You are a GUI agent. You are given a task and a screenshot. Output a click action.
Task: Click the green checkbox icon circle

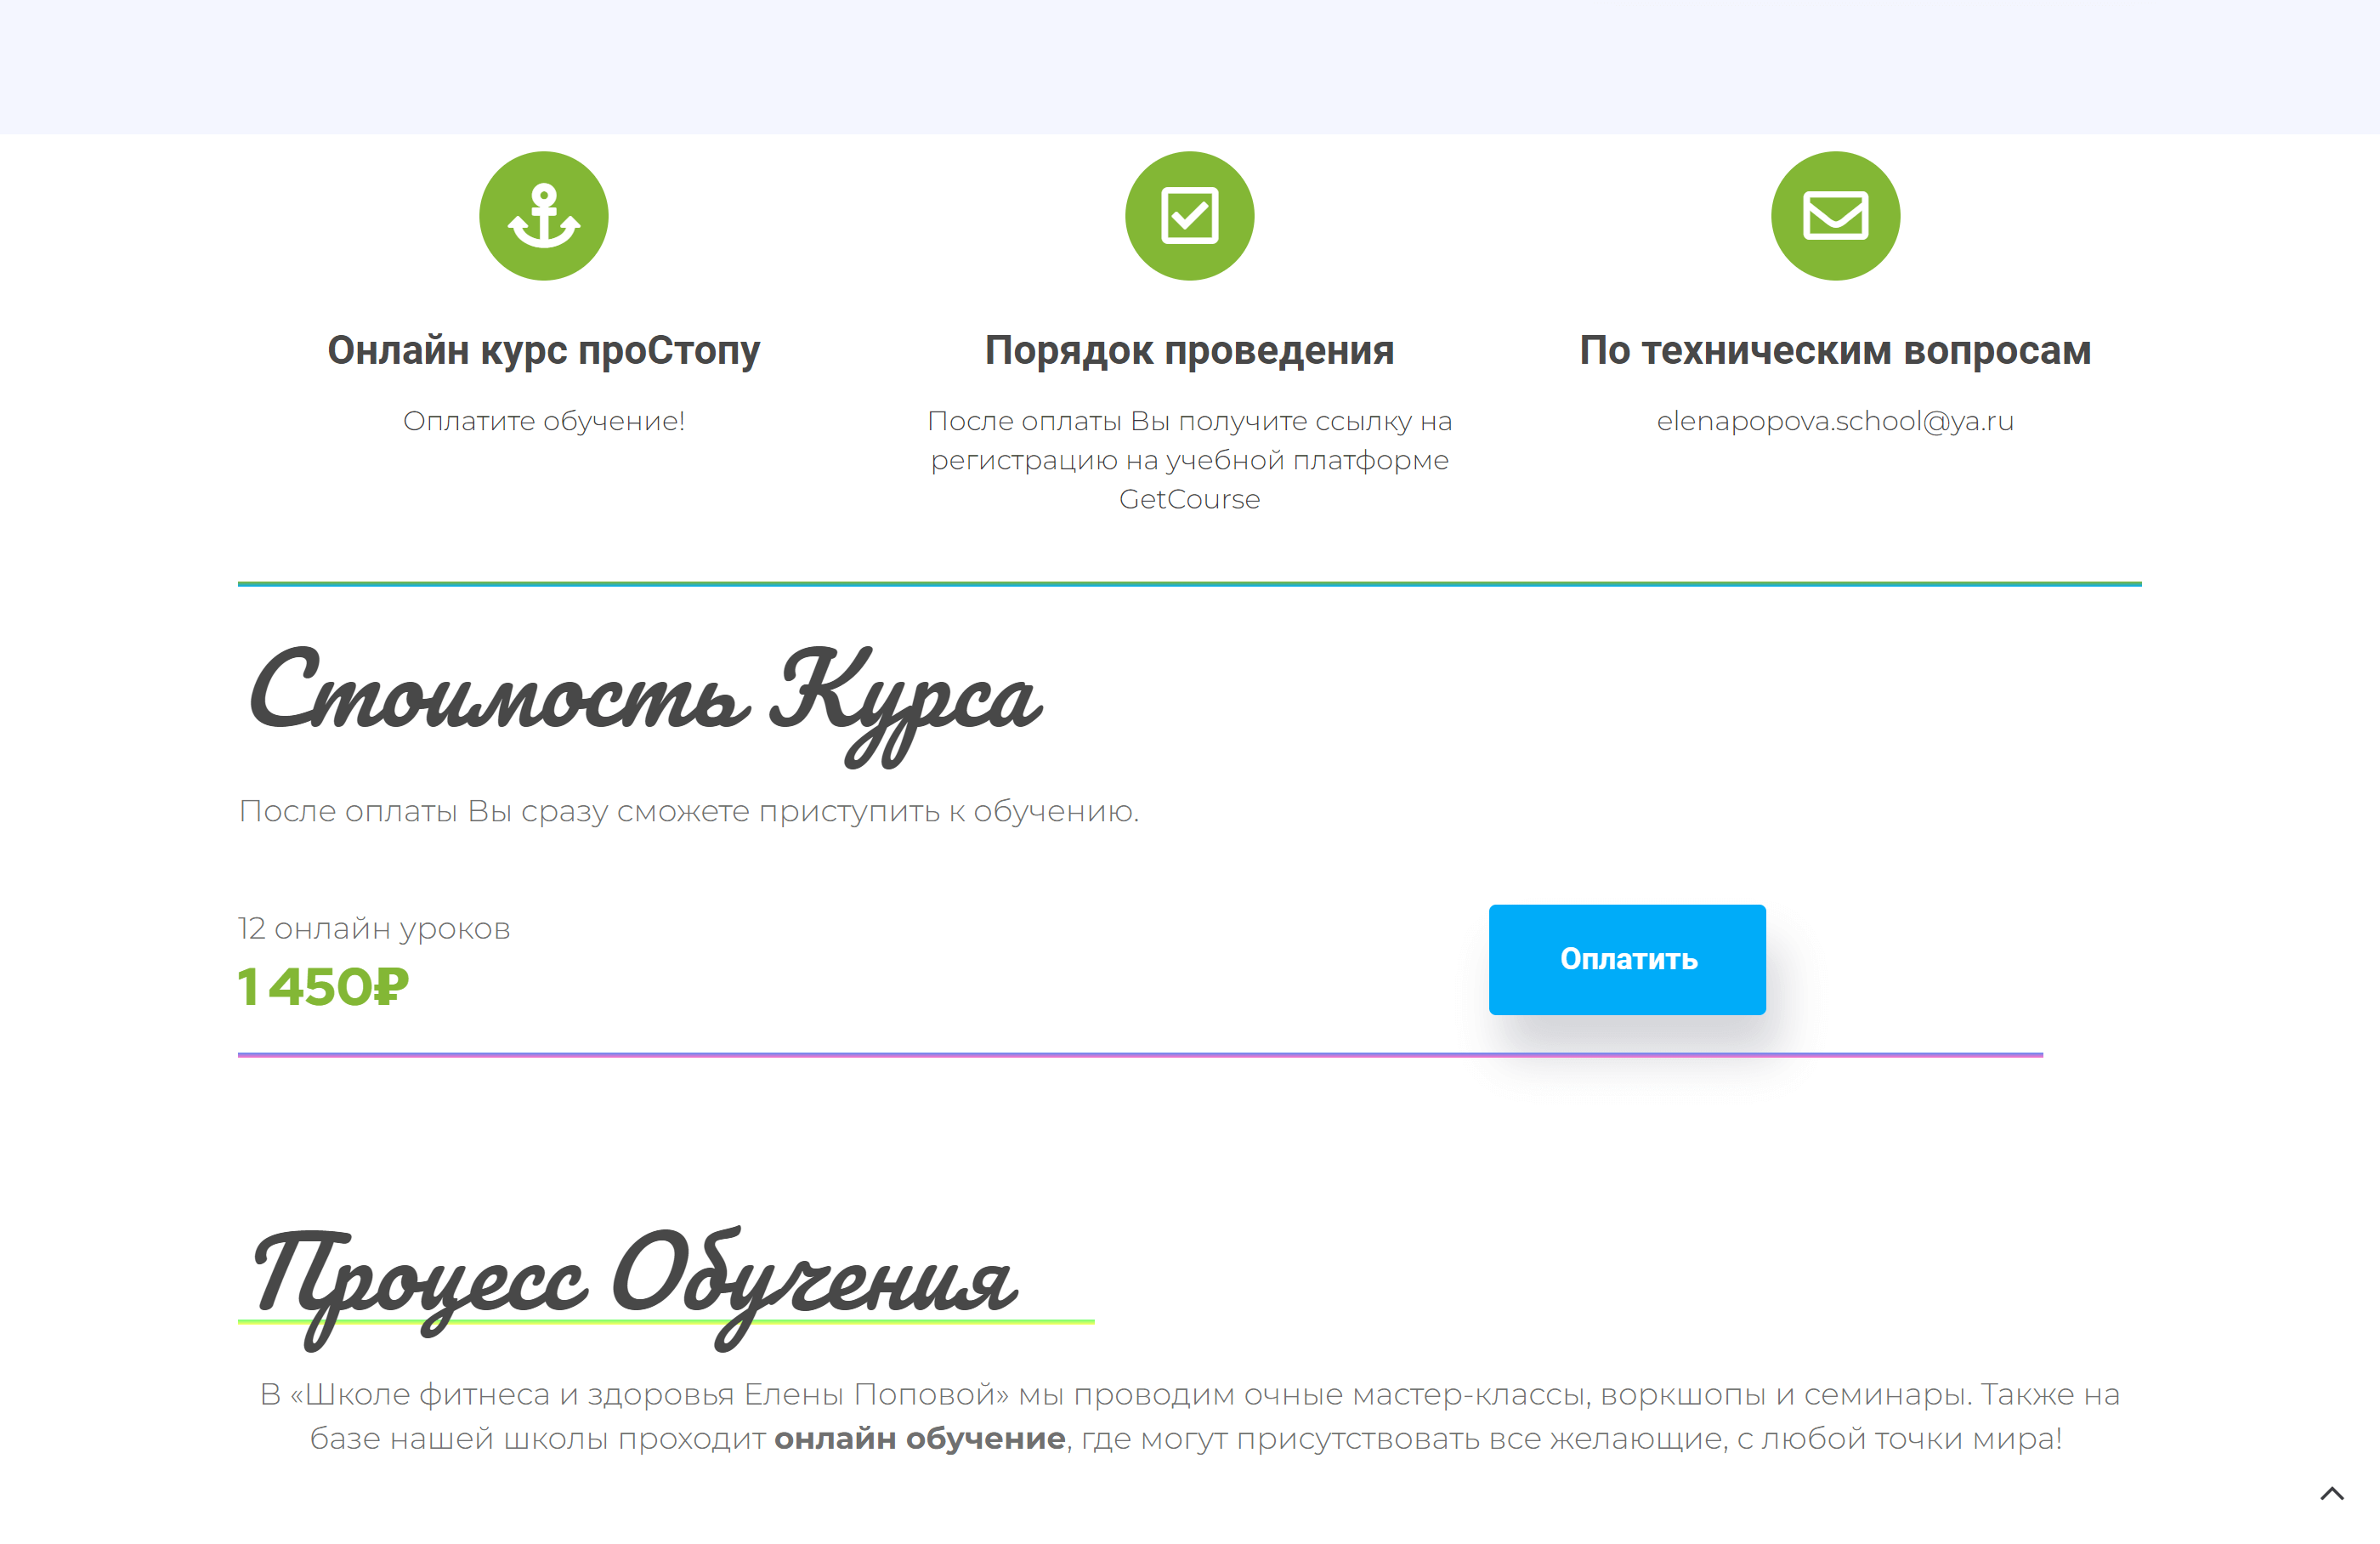pyautogui.click(x=1190, y=216)
